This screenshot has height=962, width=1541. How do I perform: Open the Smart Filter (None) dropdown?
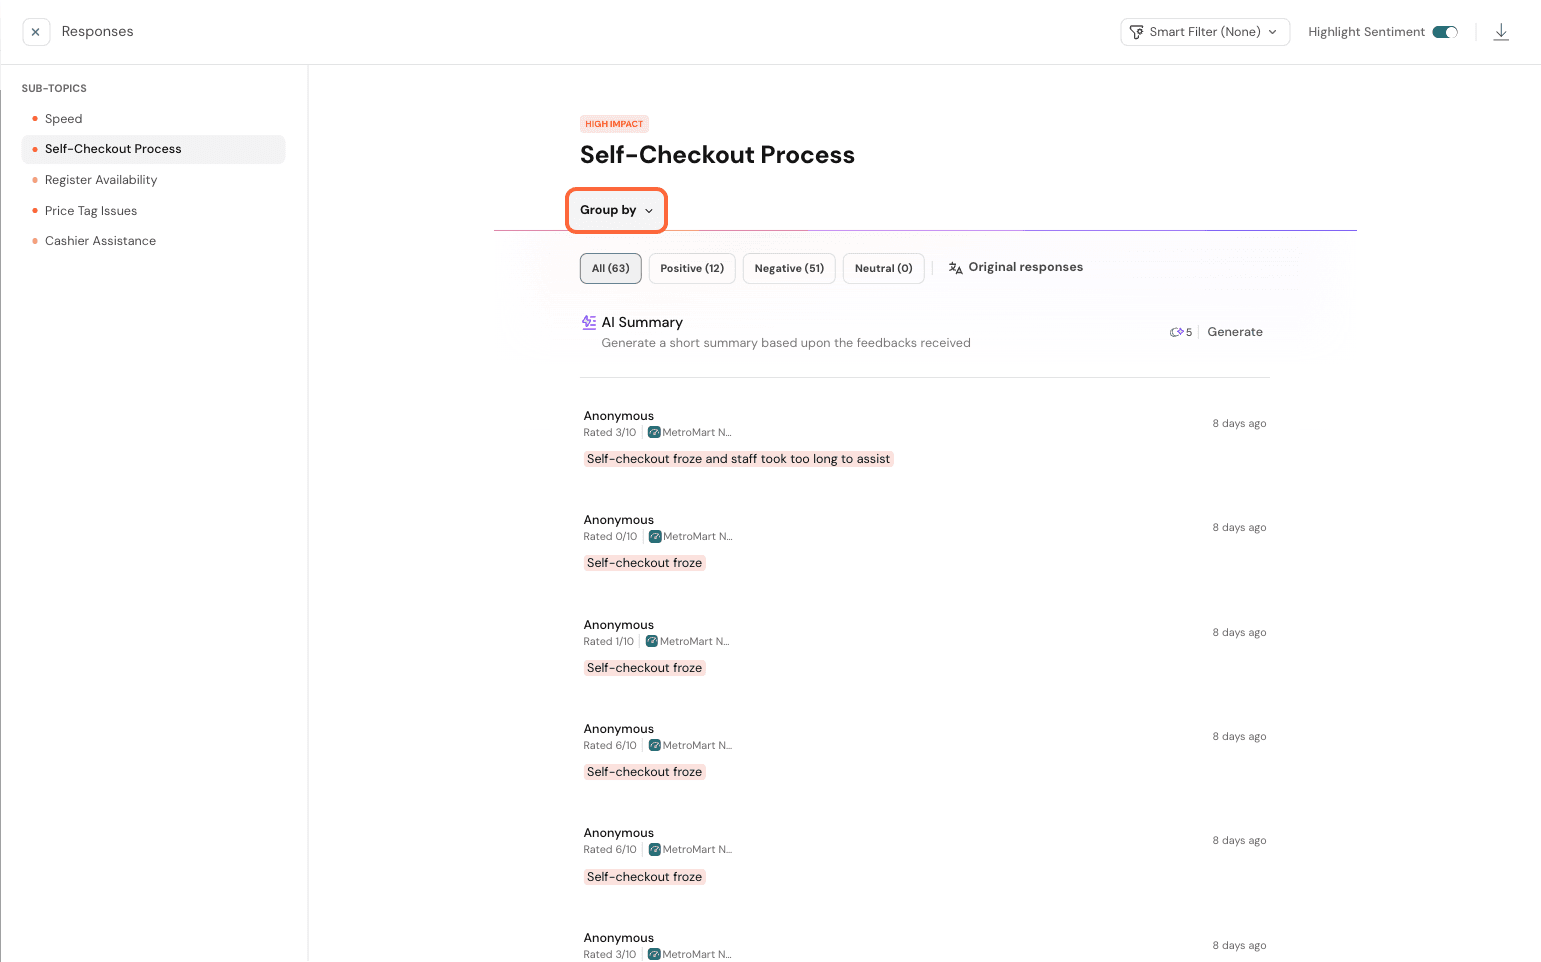point(1205,32)
